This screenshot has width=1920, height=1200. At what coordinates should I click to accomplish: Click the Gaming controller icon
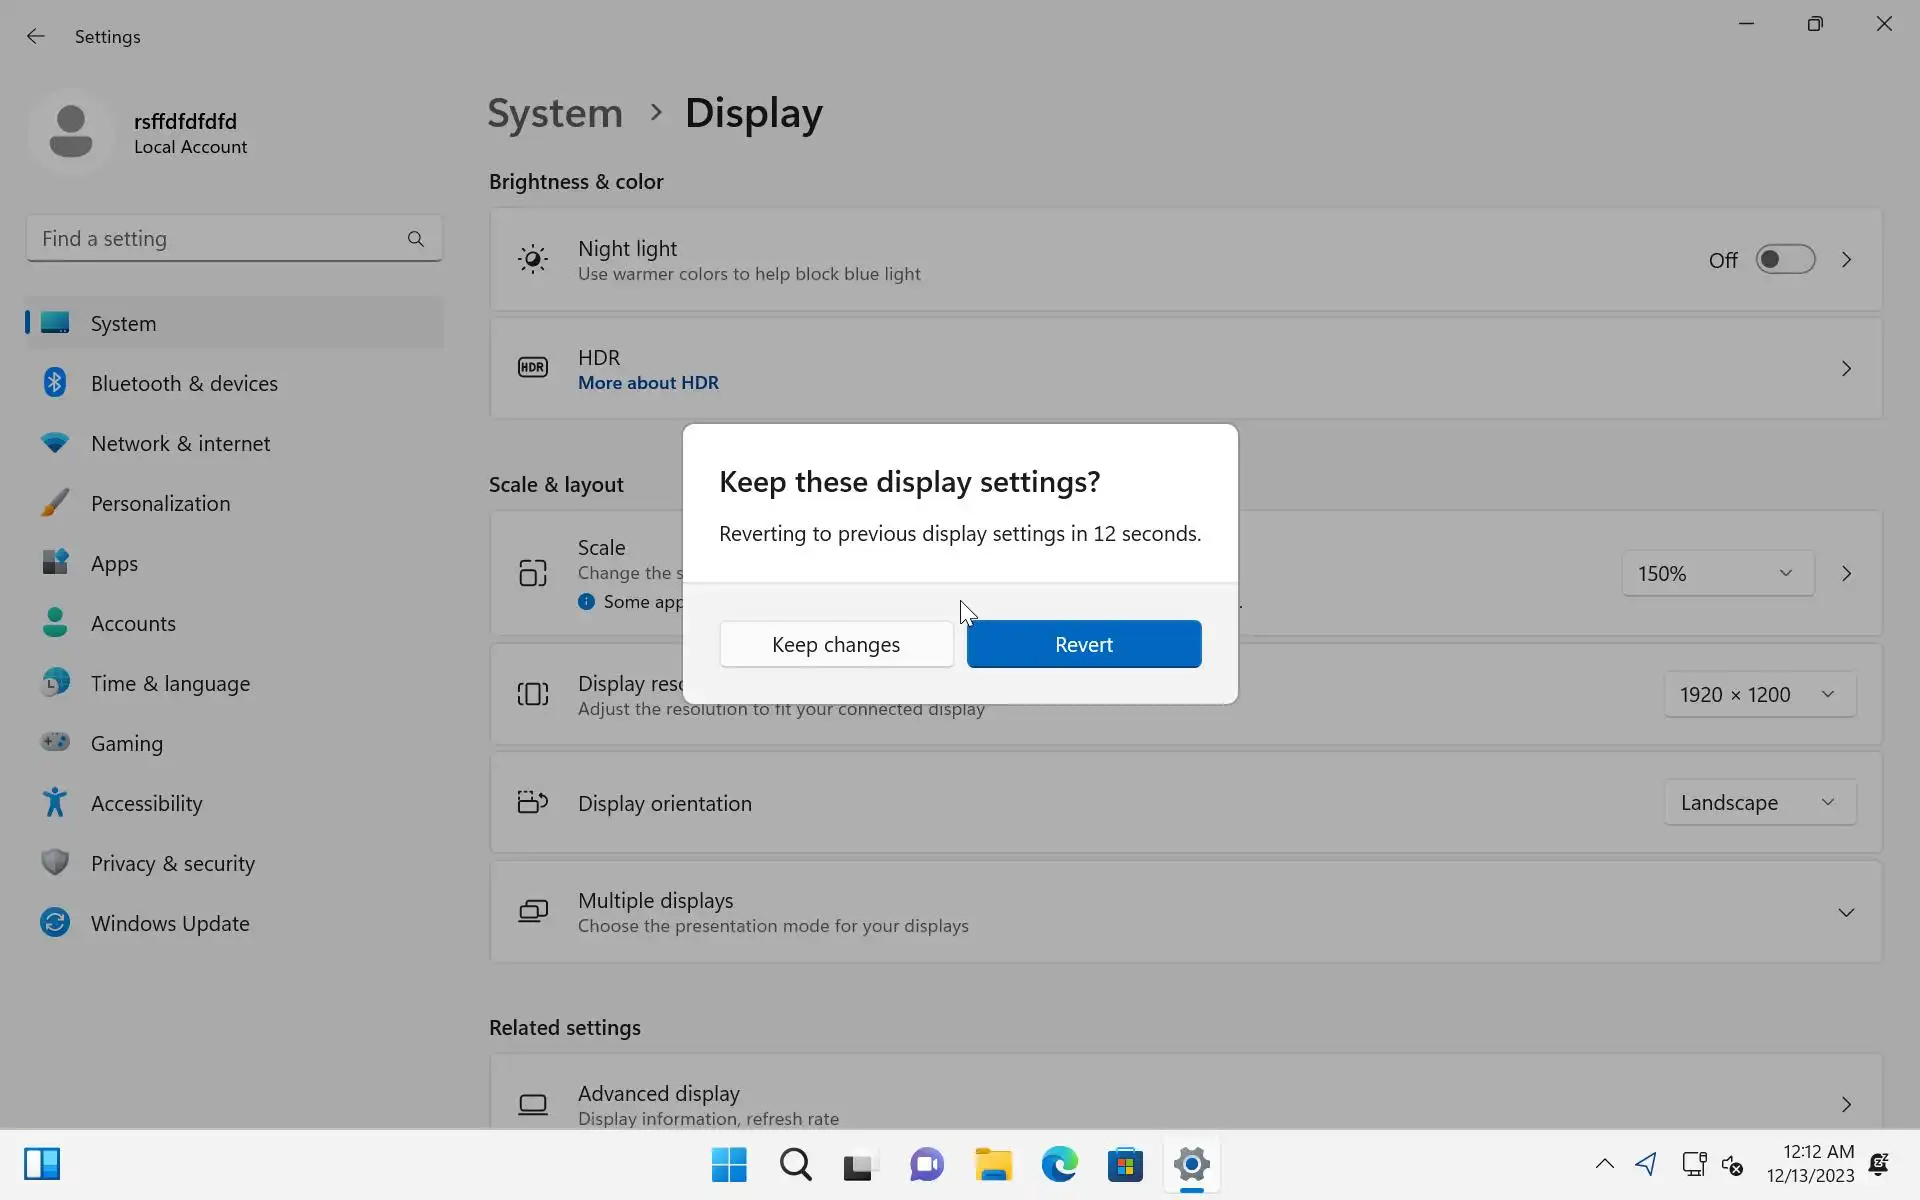[x=55, y=742]
